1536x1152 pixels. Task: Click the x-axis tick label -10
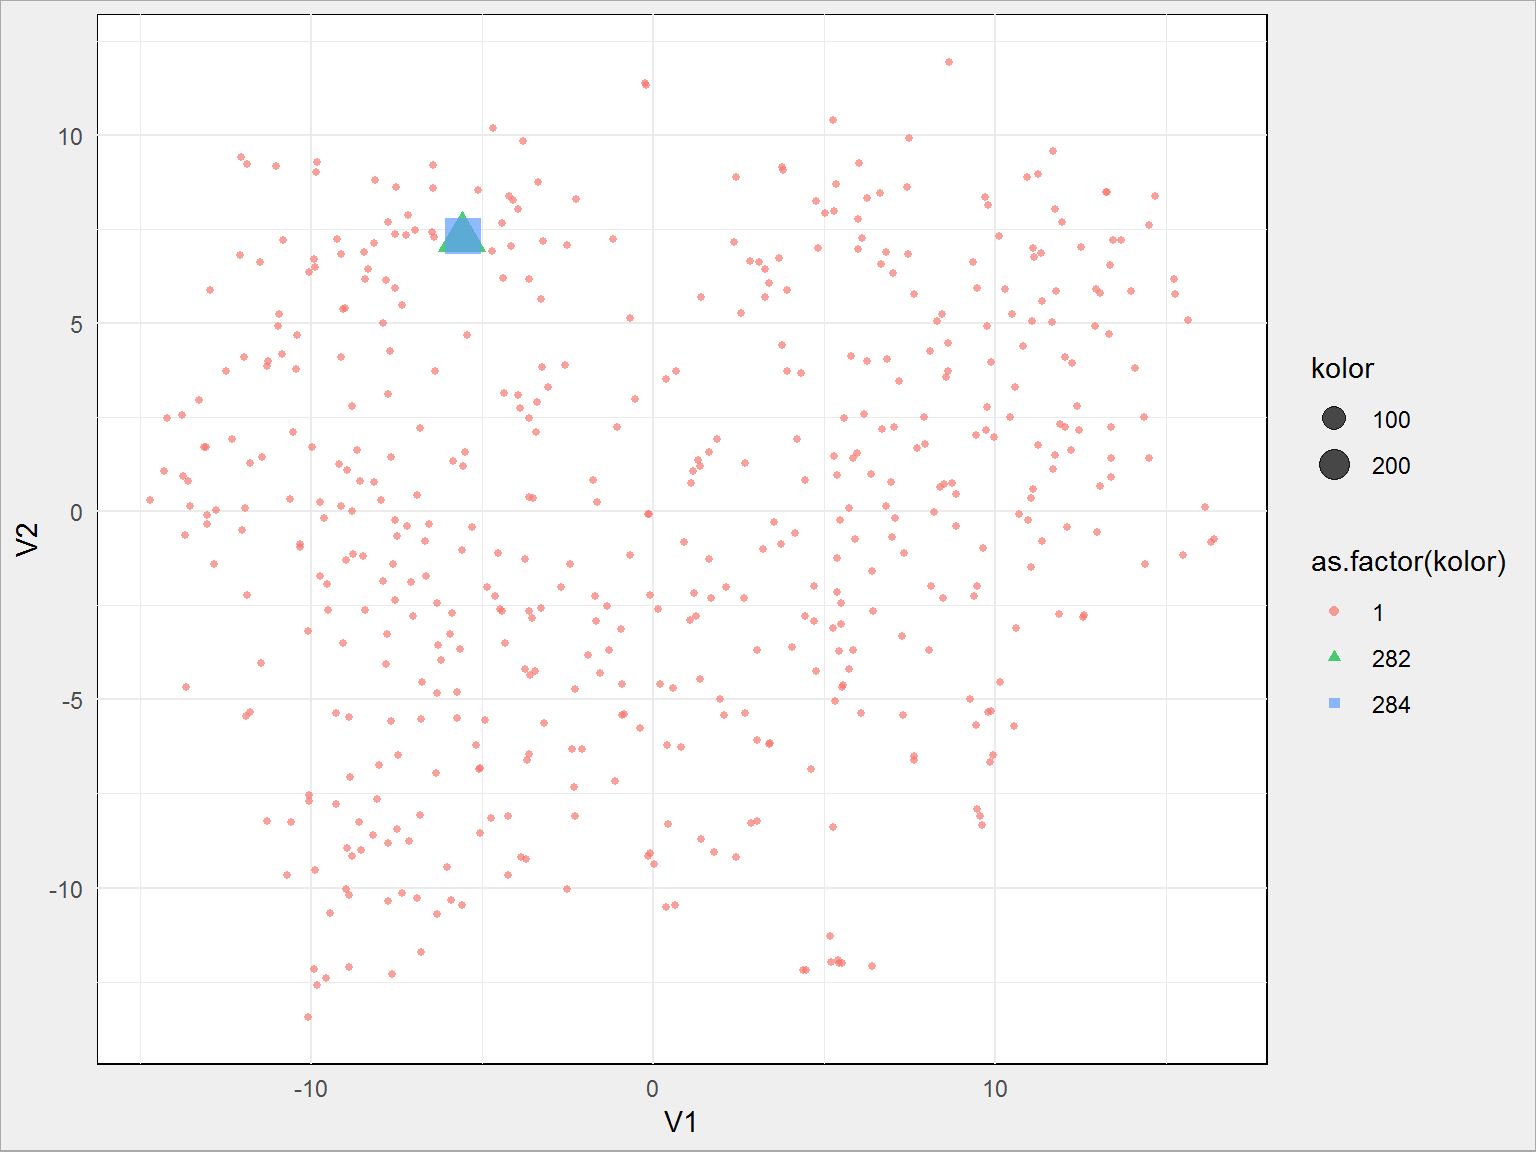pos(310,1089)
